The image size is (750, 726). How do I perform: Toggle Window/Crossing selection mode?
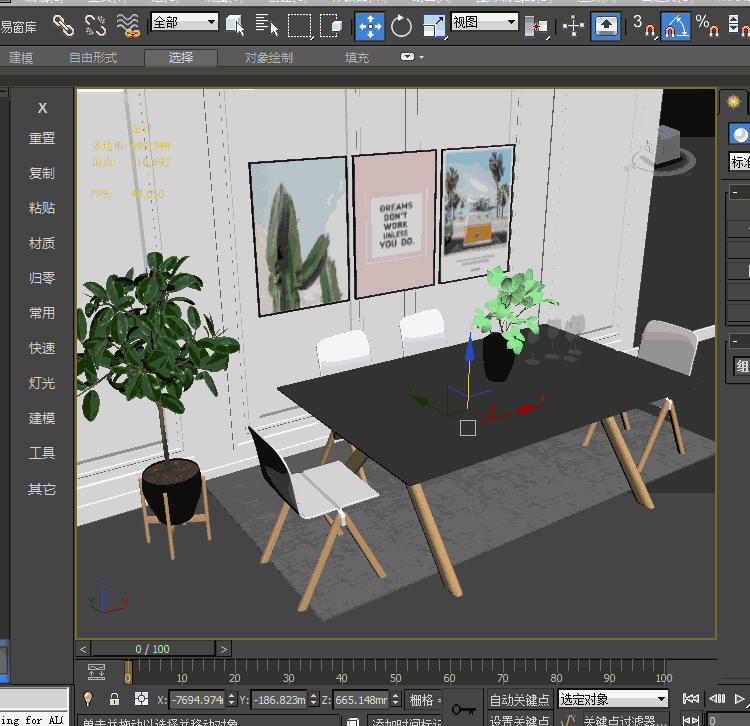point(331,25)
